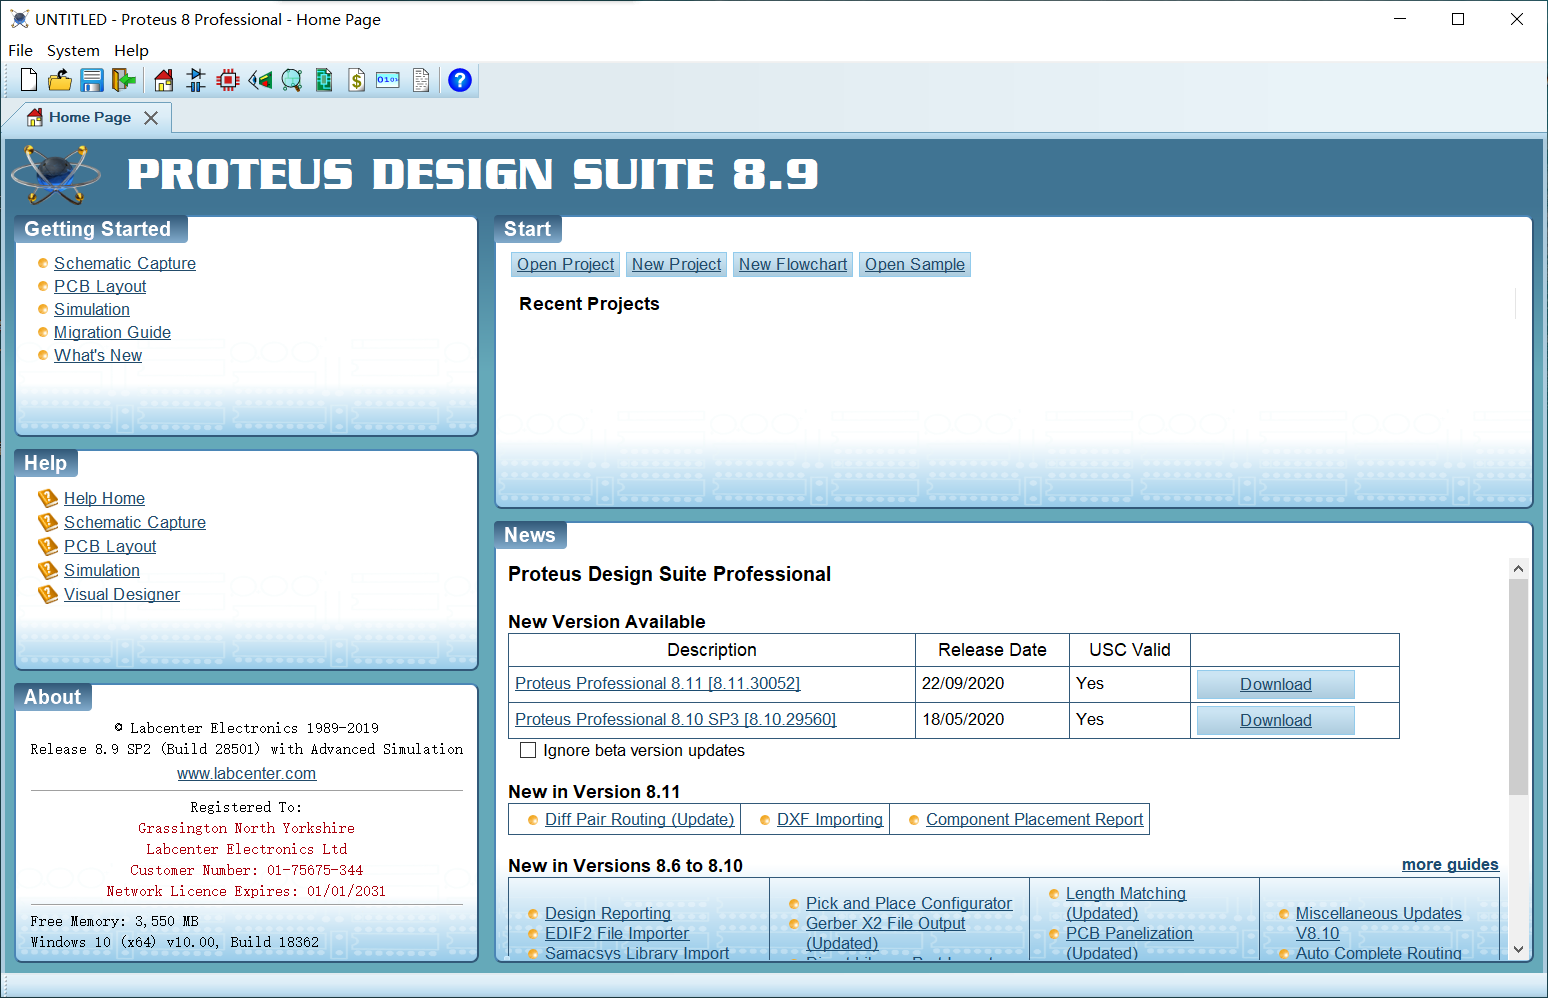This screenshot has width=1548, height=998.
Task: Click the Home Page house icon
Action: 164,80
